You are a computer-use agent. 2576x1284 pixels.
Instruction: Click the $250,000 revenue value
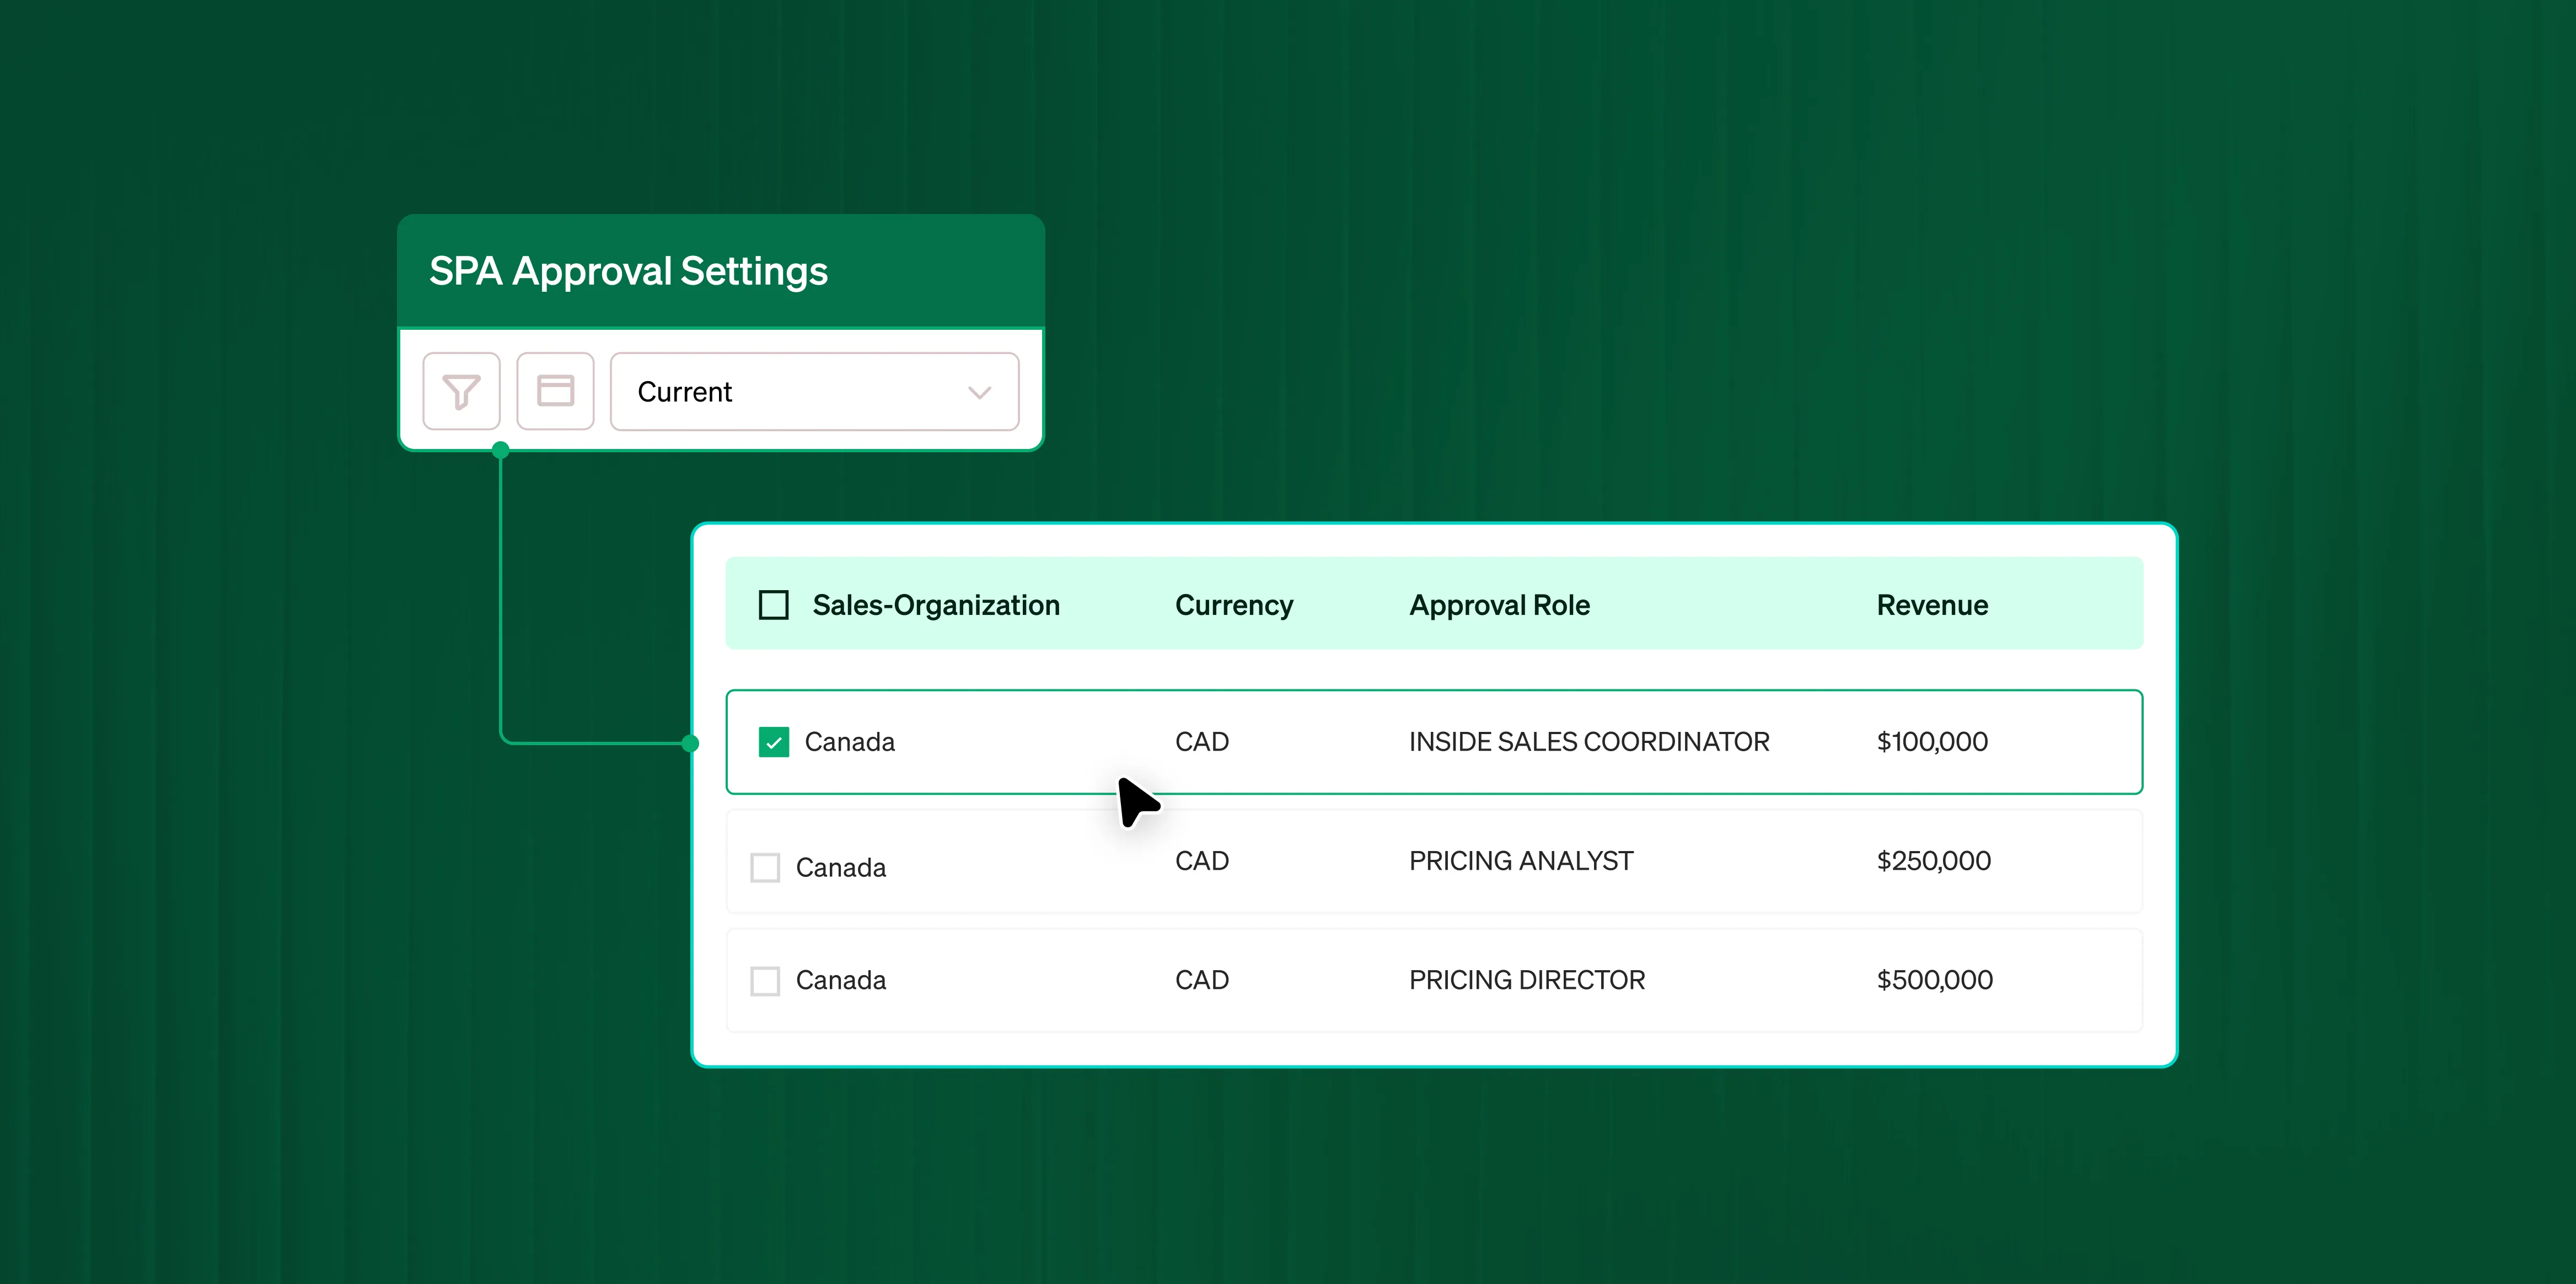1933,861
